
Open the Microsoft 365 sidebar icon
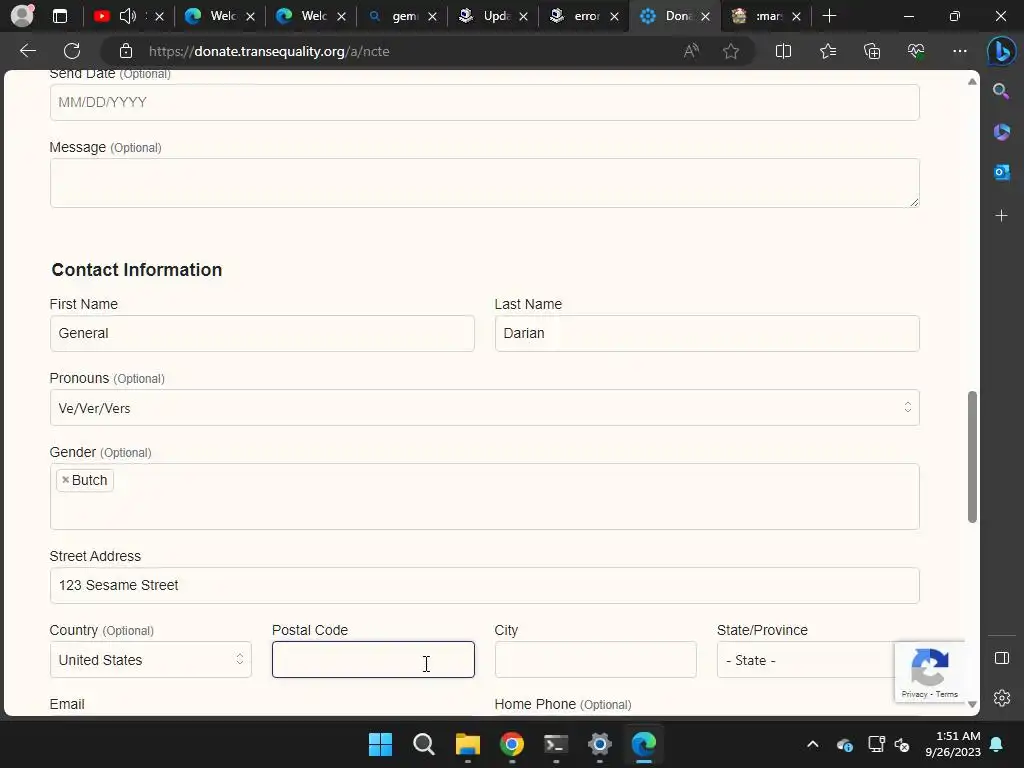point(1001,132)
